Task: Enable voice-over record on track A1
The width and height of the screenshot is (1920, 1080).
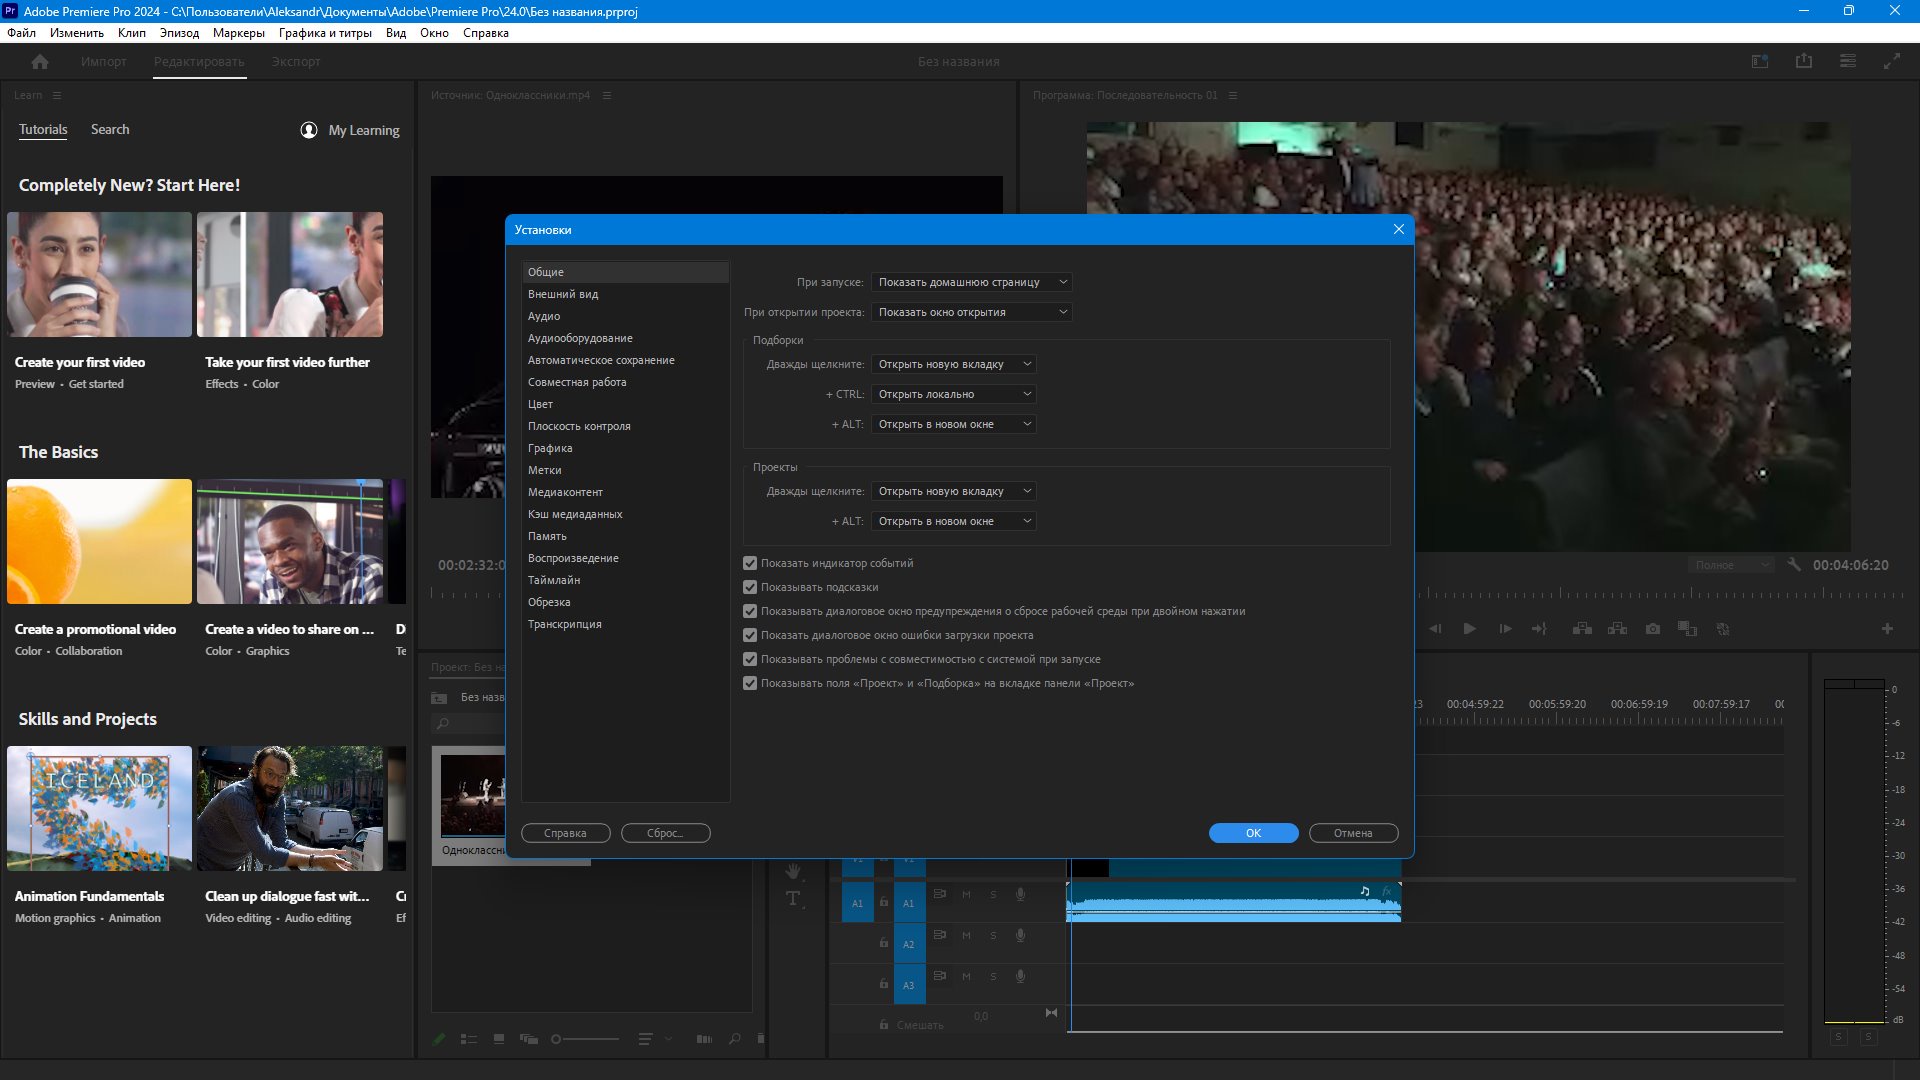Action: point(1020,894)
